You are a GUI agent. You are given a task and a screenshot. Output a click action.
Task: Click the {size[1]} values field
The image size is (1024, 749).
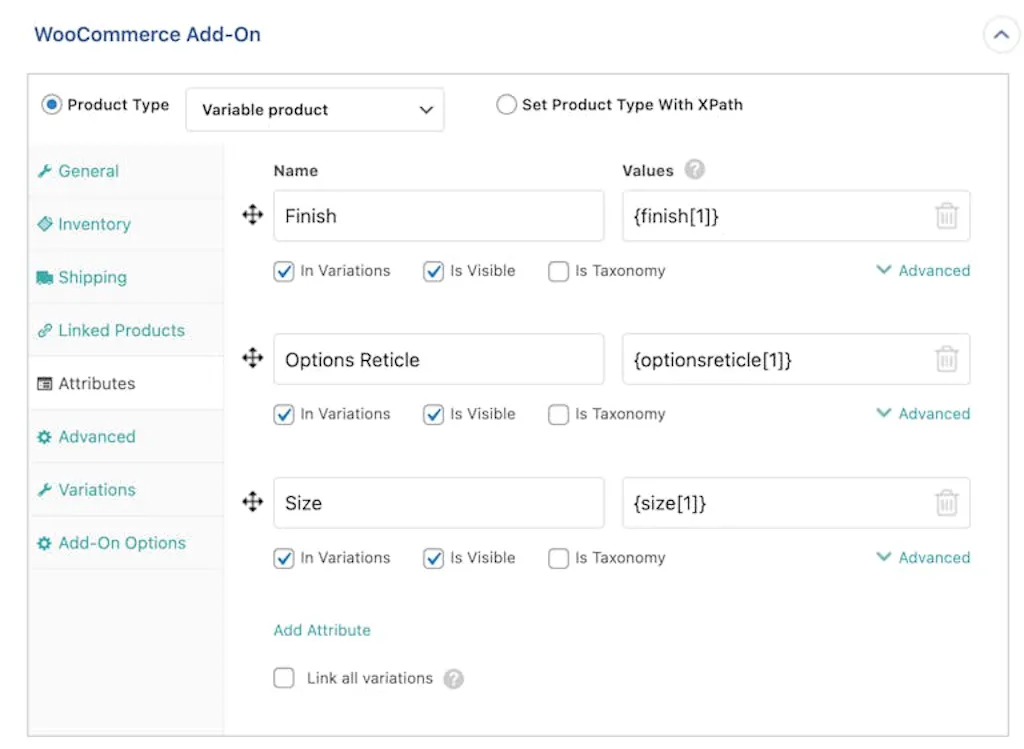pos(796,503)
